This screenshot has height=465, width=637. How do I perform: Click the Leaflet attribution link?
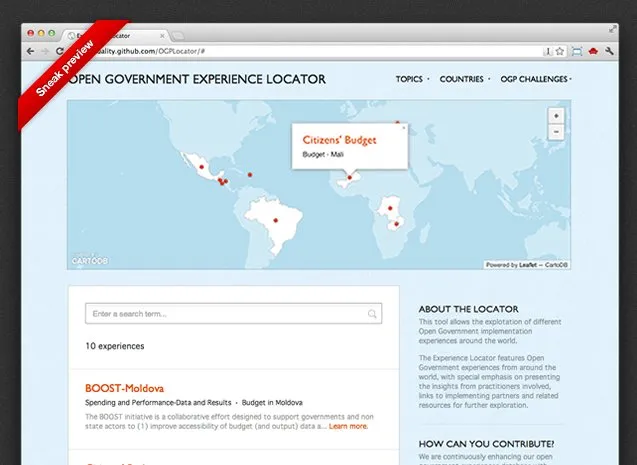527,265
